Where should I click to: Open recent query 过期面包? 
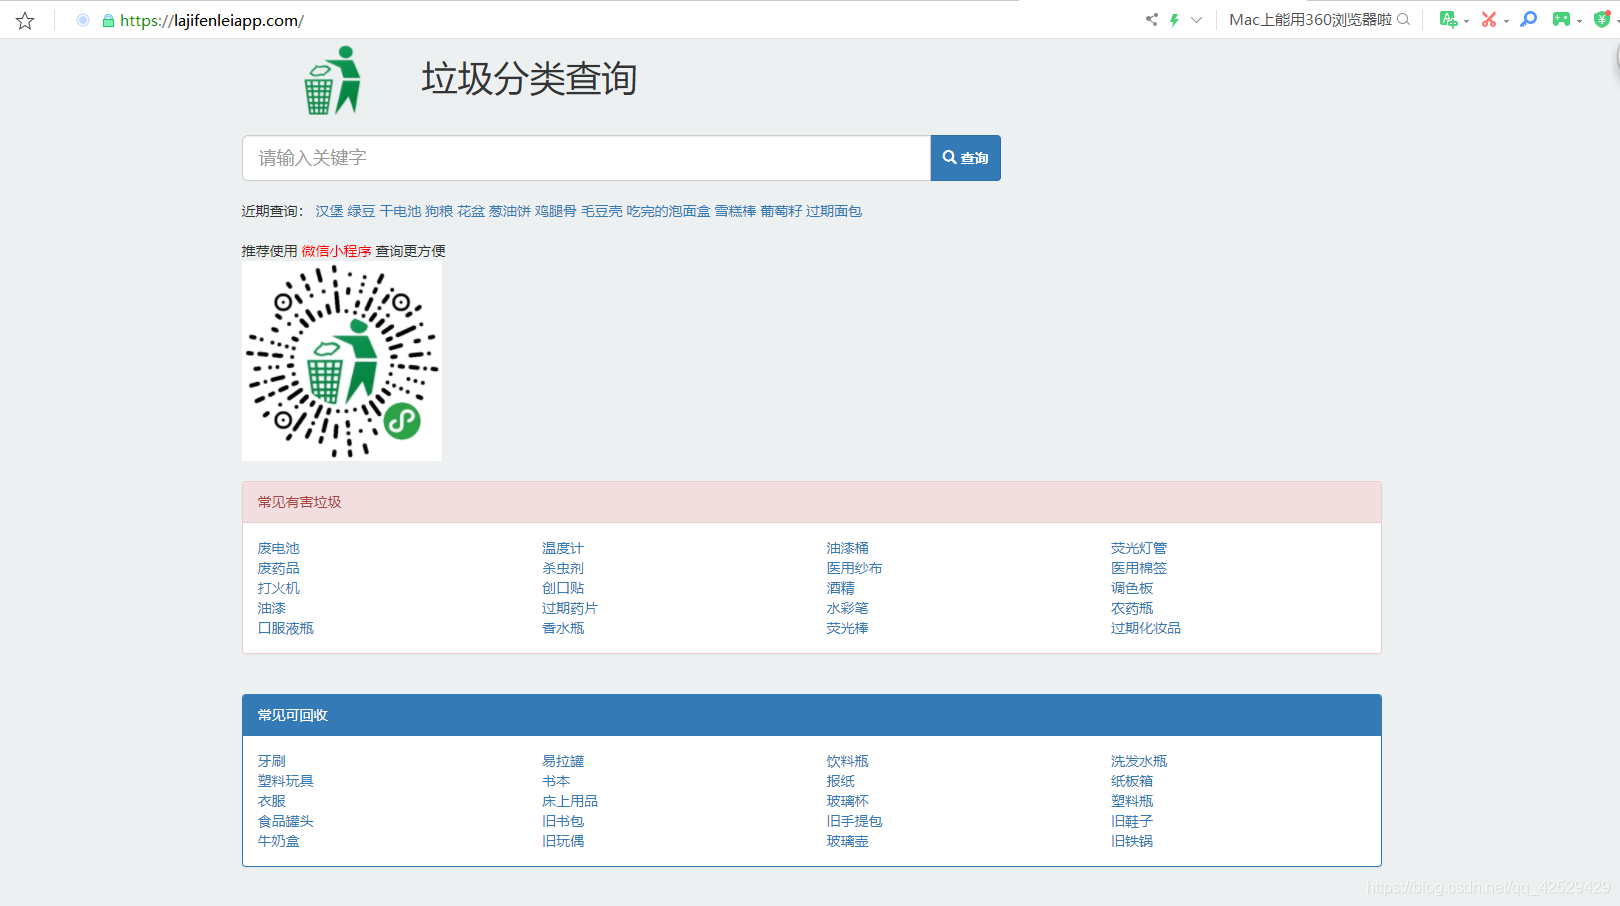pyautogui.click(x=834, y=211)
